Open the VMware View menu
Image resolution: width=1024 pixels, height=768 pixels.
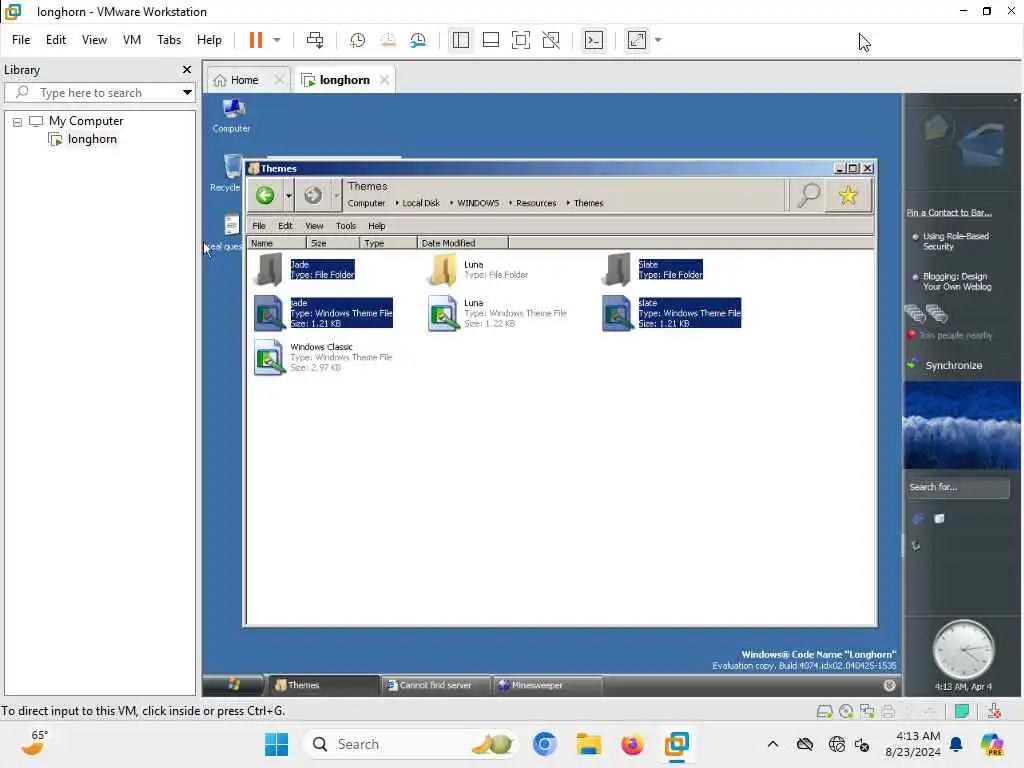(x=94, y=40)
